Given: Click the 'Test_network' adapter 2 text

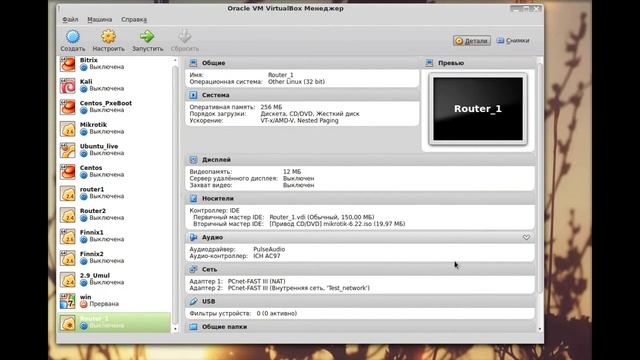Looking at the screenshot, I should [299, 288].
